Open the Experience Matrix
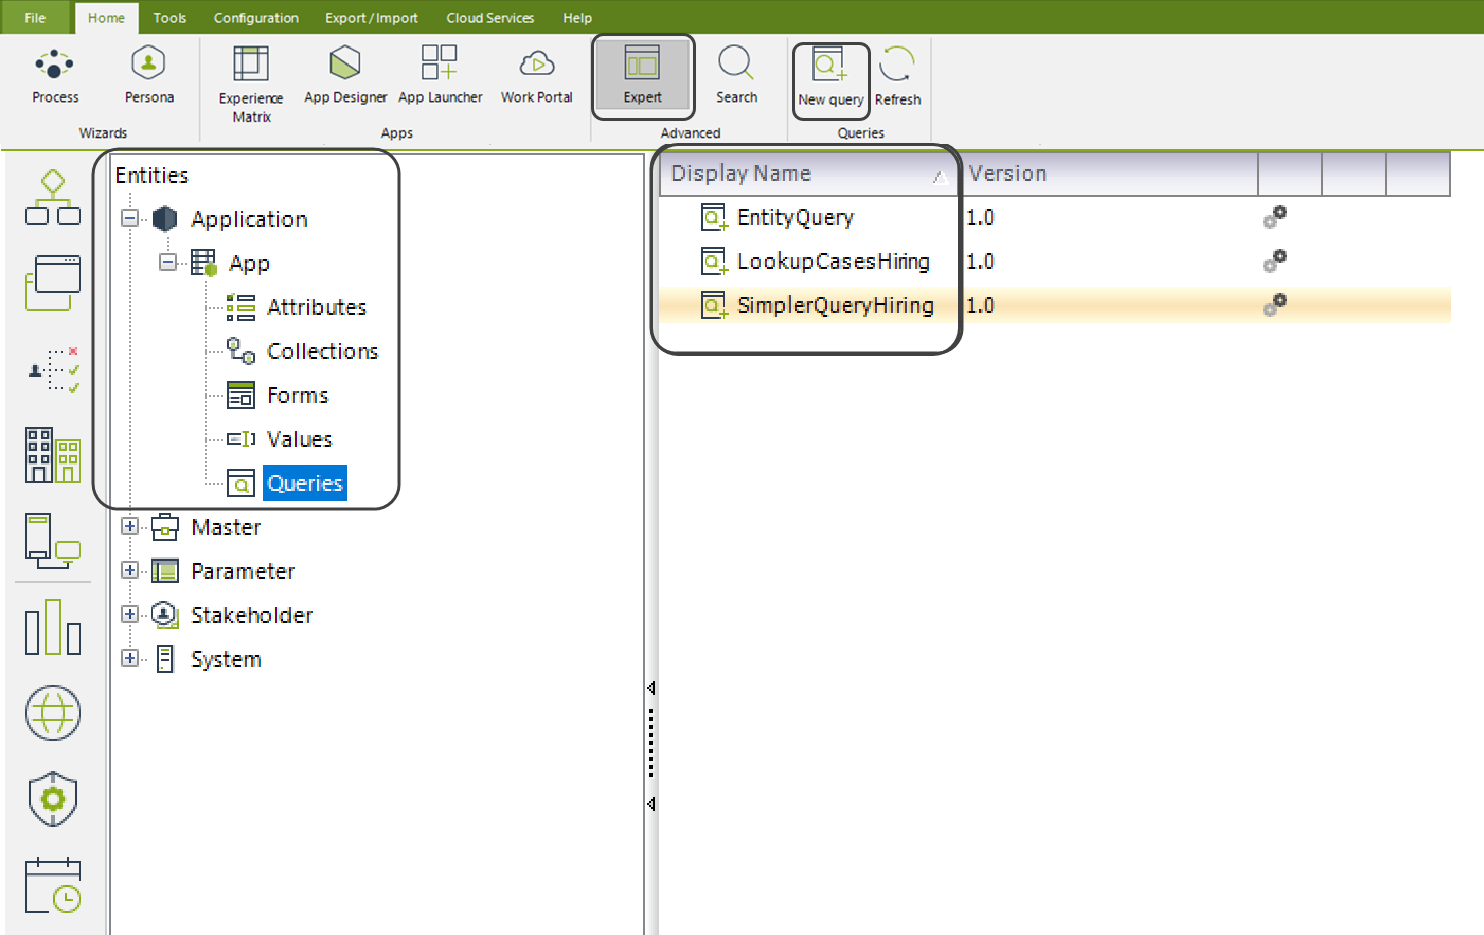Screen dimensions: 1484x935 point(251,84)
